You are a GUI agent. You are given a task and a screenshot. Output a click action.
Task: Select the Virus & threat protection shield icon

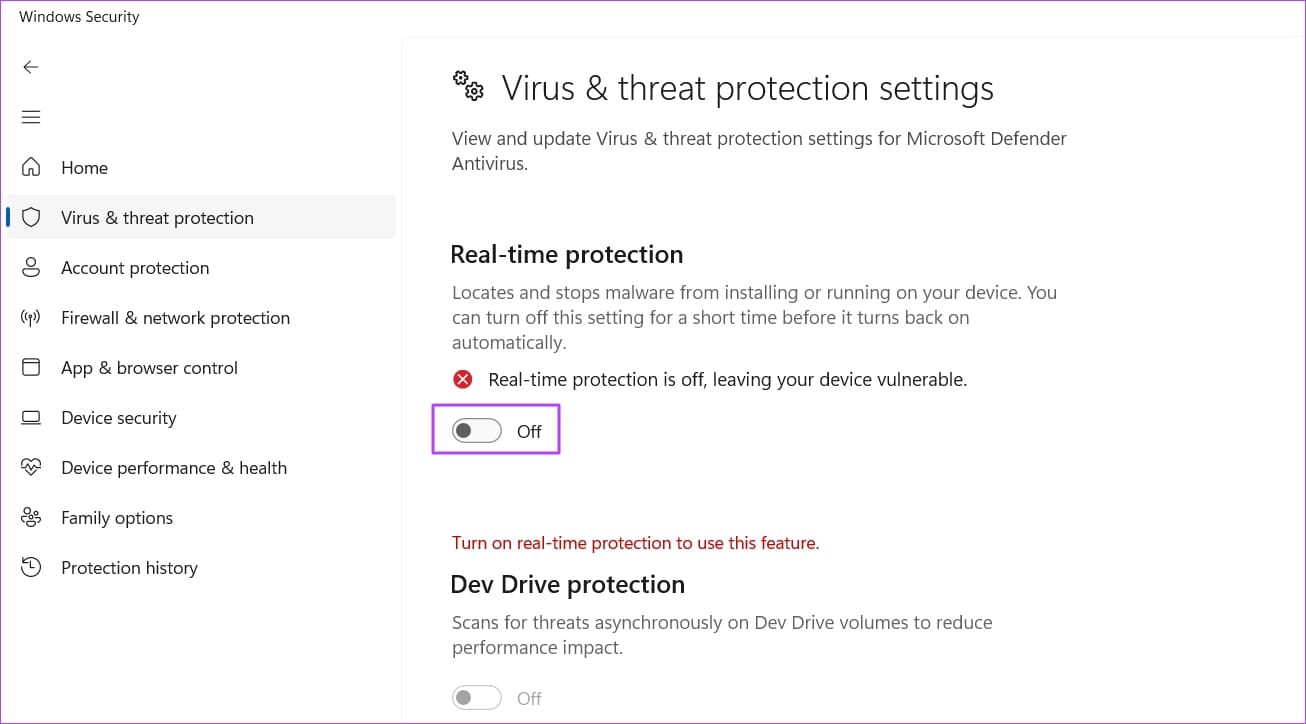tap(31, 217)
